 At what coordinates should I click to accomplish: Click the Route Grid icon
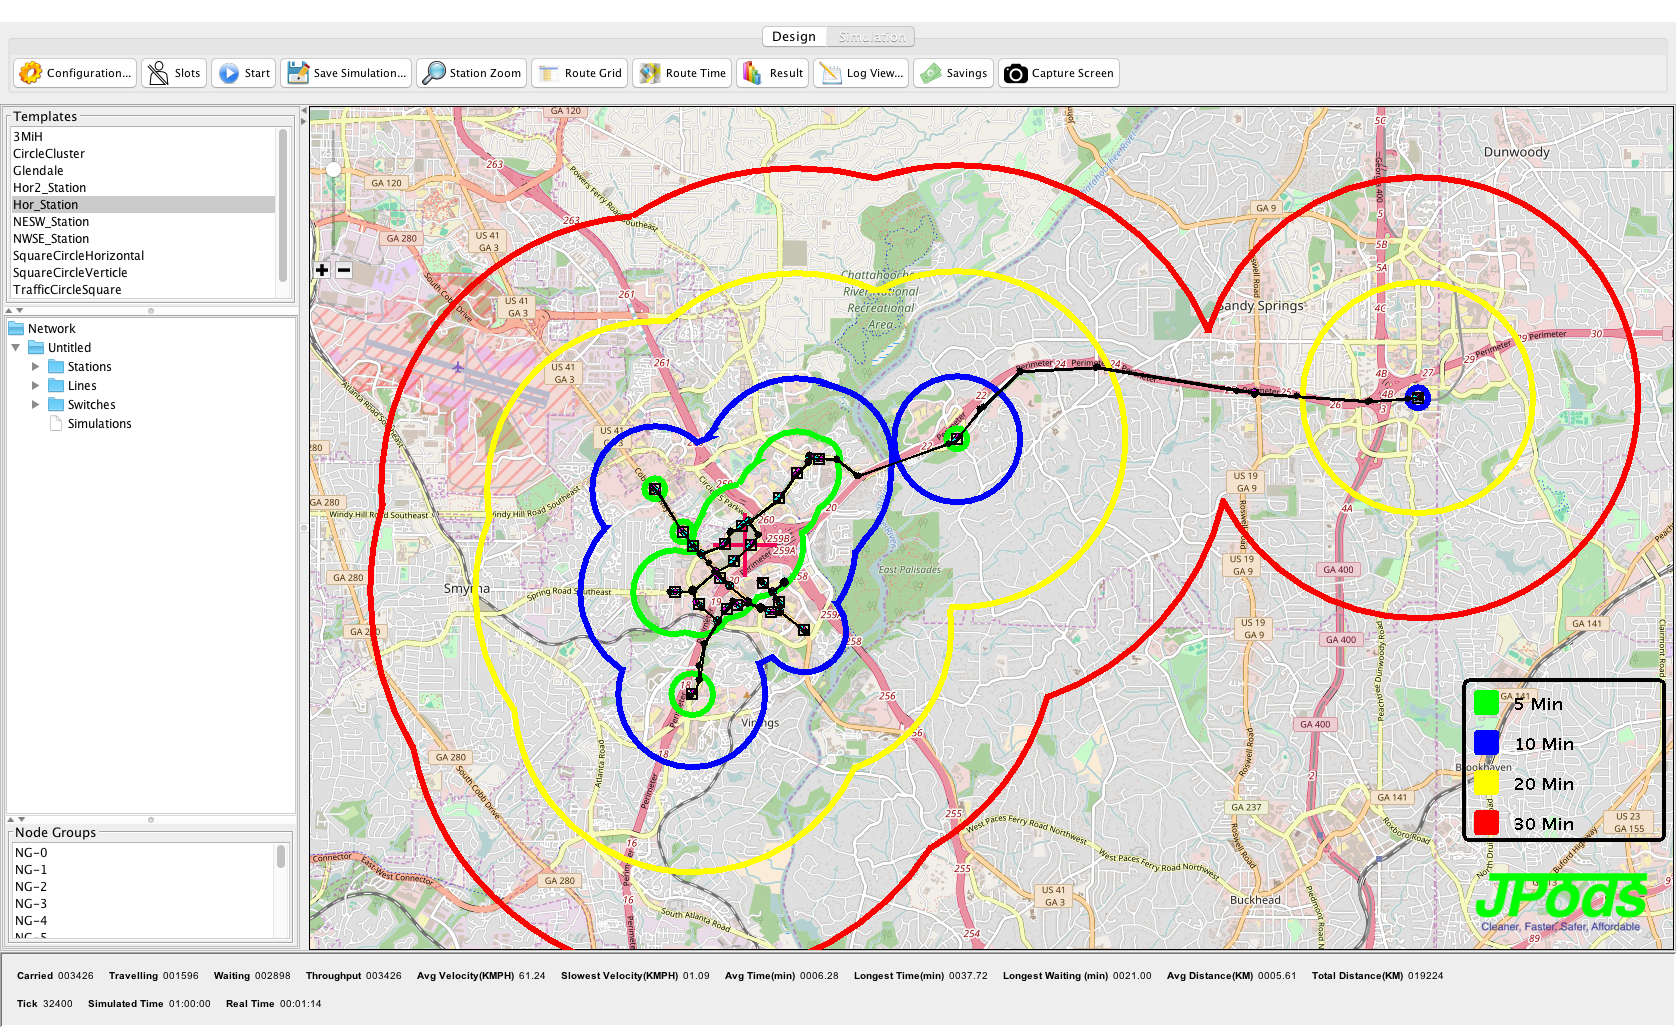coord(549,73)
